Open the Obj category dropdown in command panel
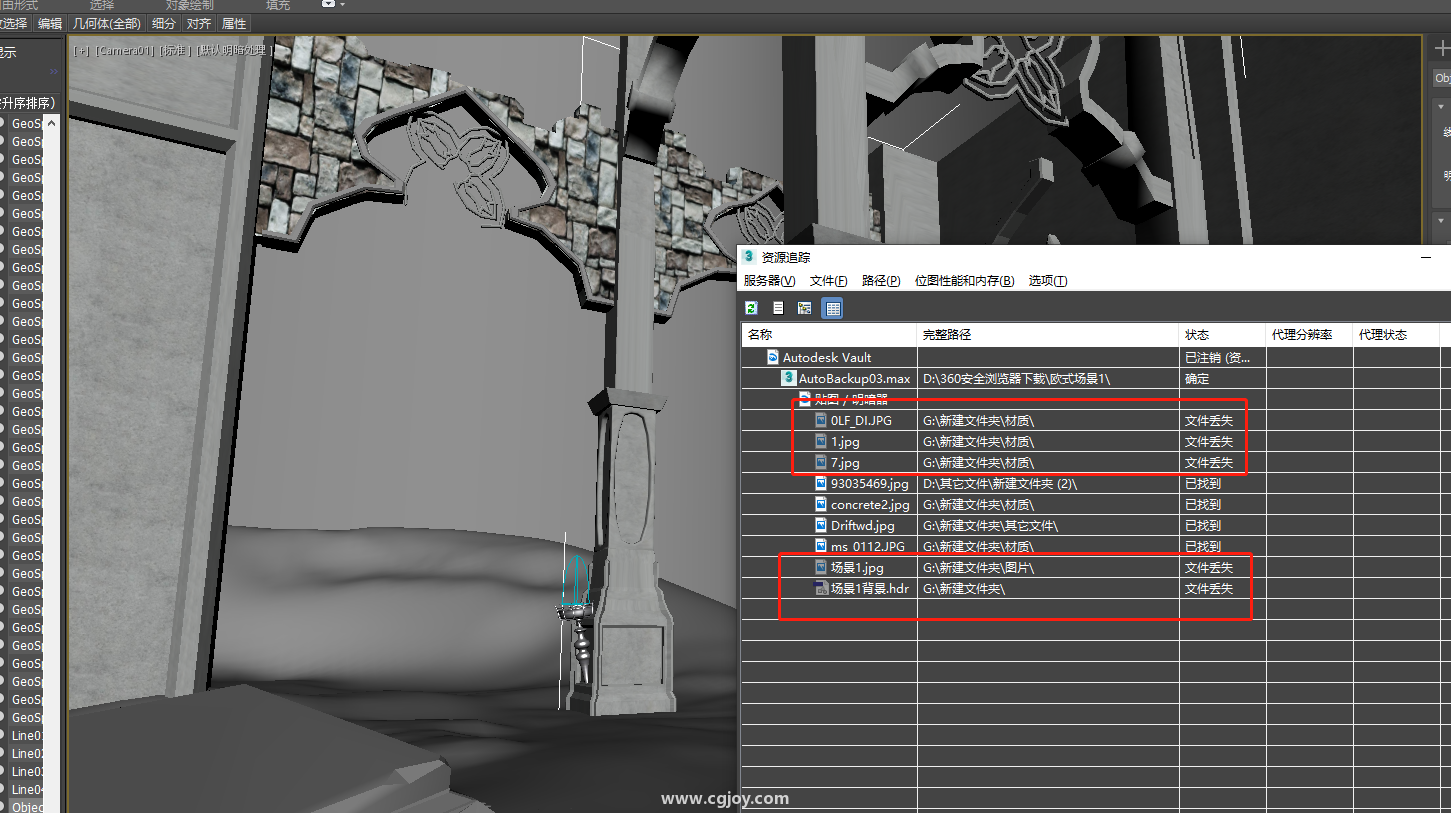1451x813 pixels. 1442,78
